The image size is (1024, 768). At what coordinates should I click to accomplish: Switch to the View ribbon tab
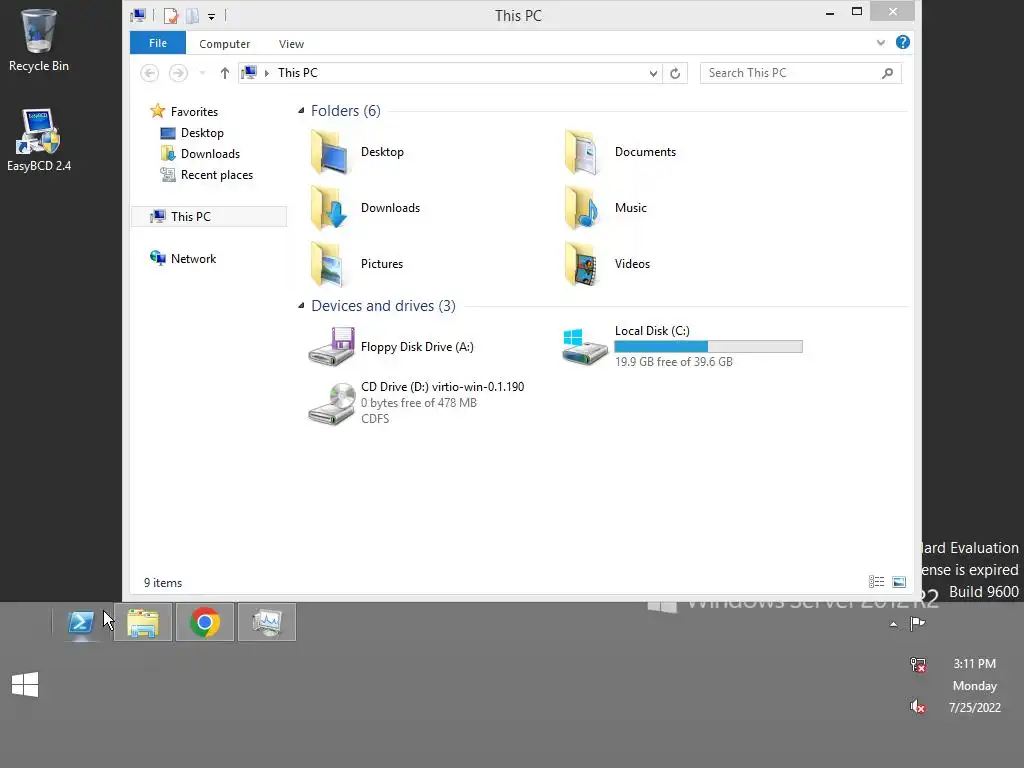coord(291,44)
